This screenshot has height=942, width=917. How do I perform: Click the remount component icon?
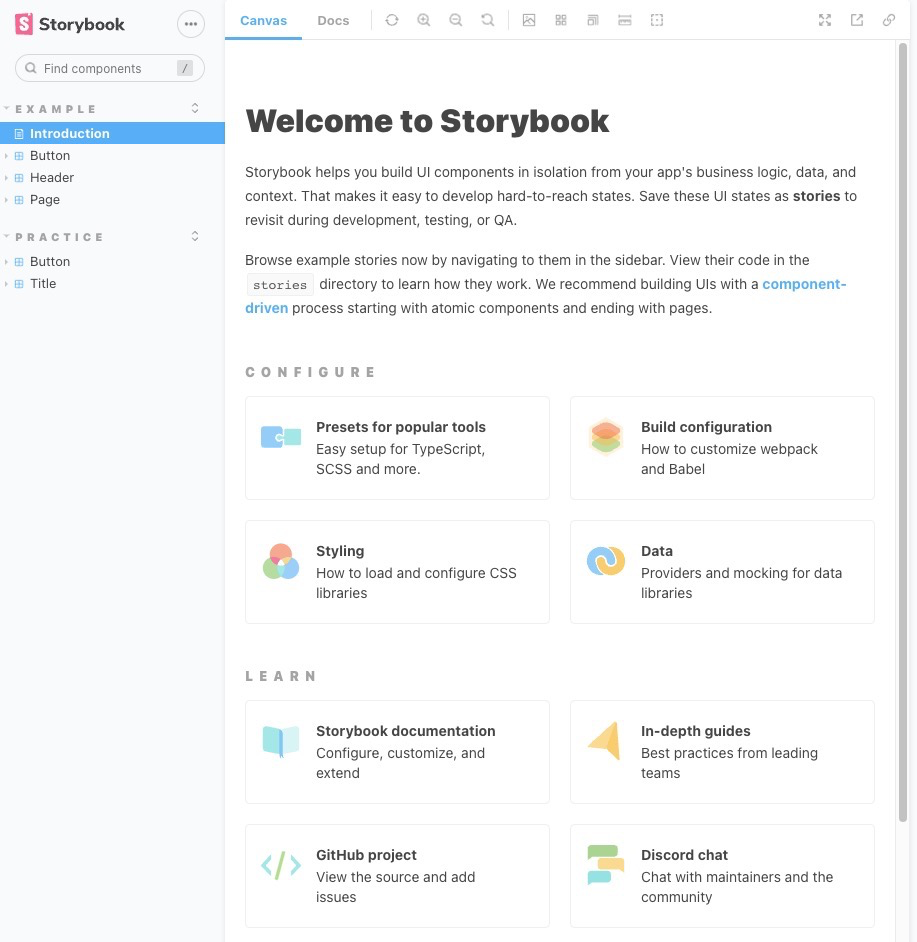(x=392, y=20)
